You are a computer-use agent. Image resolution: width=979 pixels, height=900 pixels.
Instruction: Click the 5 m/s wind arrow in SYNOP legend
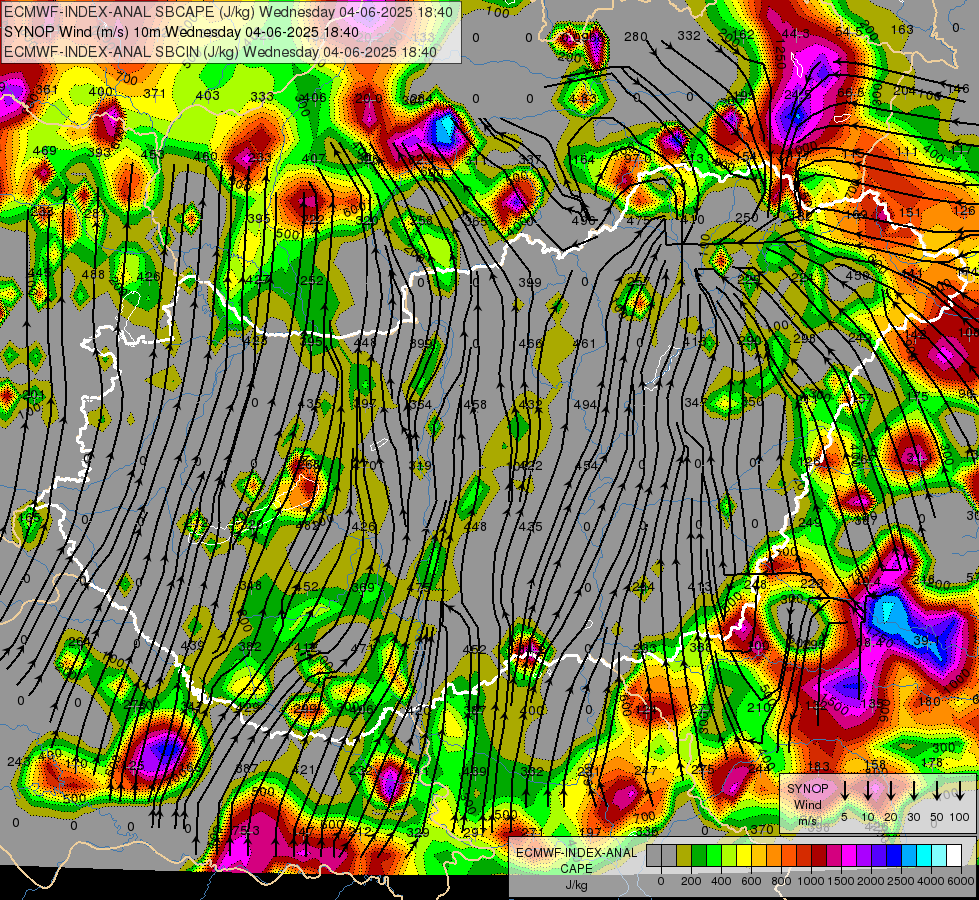tap(844, 790)
